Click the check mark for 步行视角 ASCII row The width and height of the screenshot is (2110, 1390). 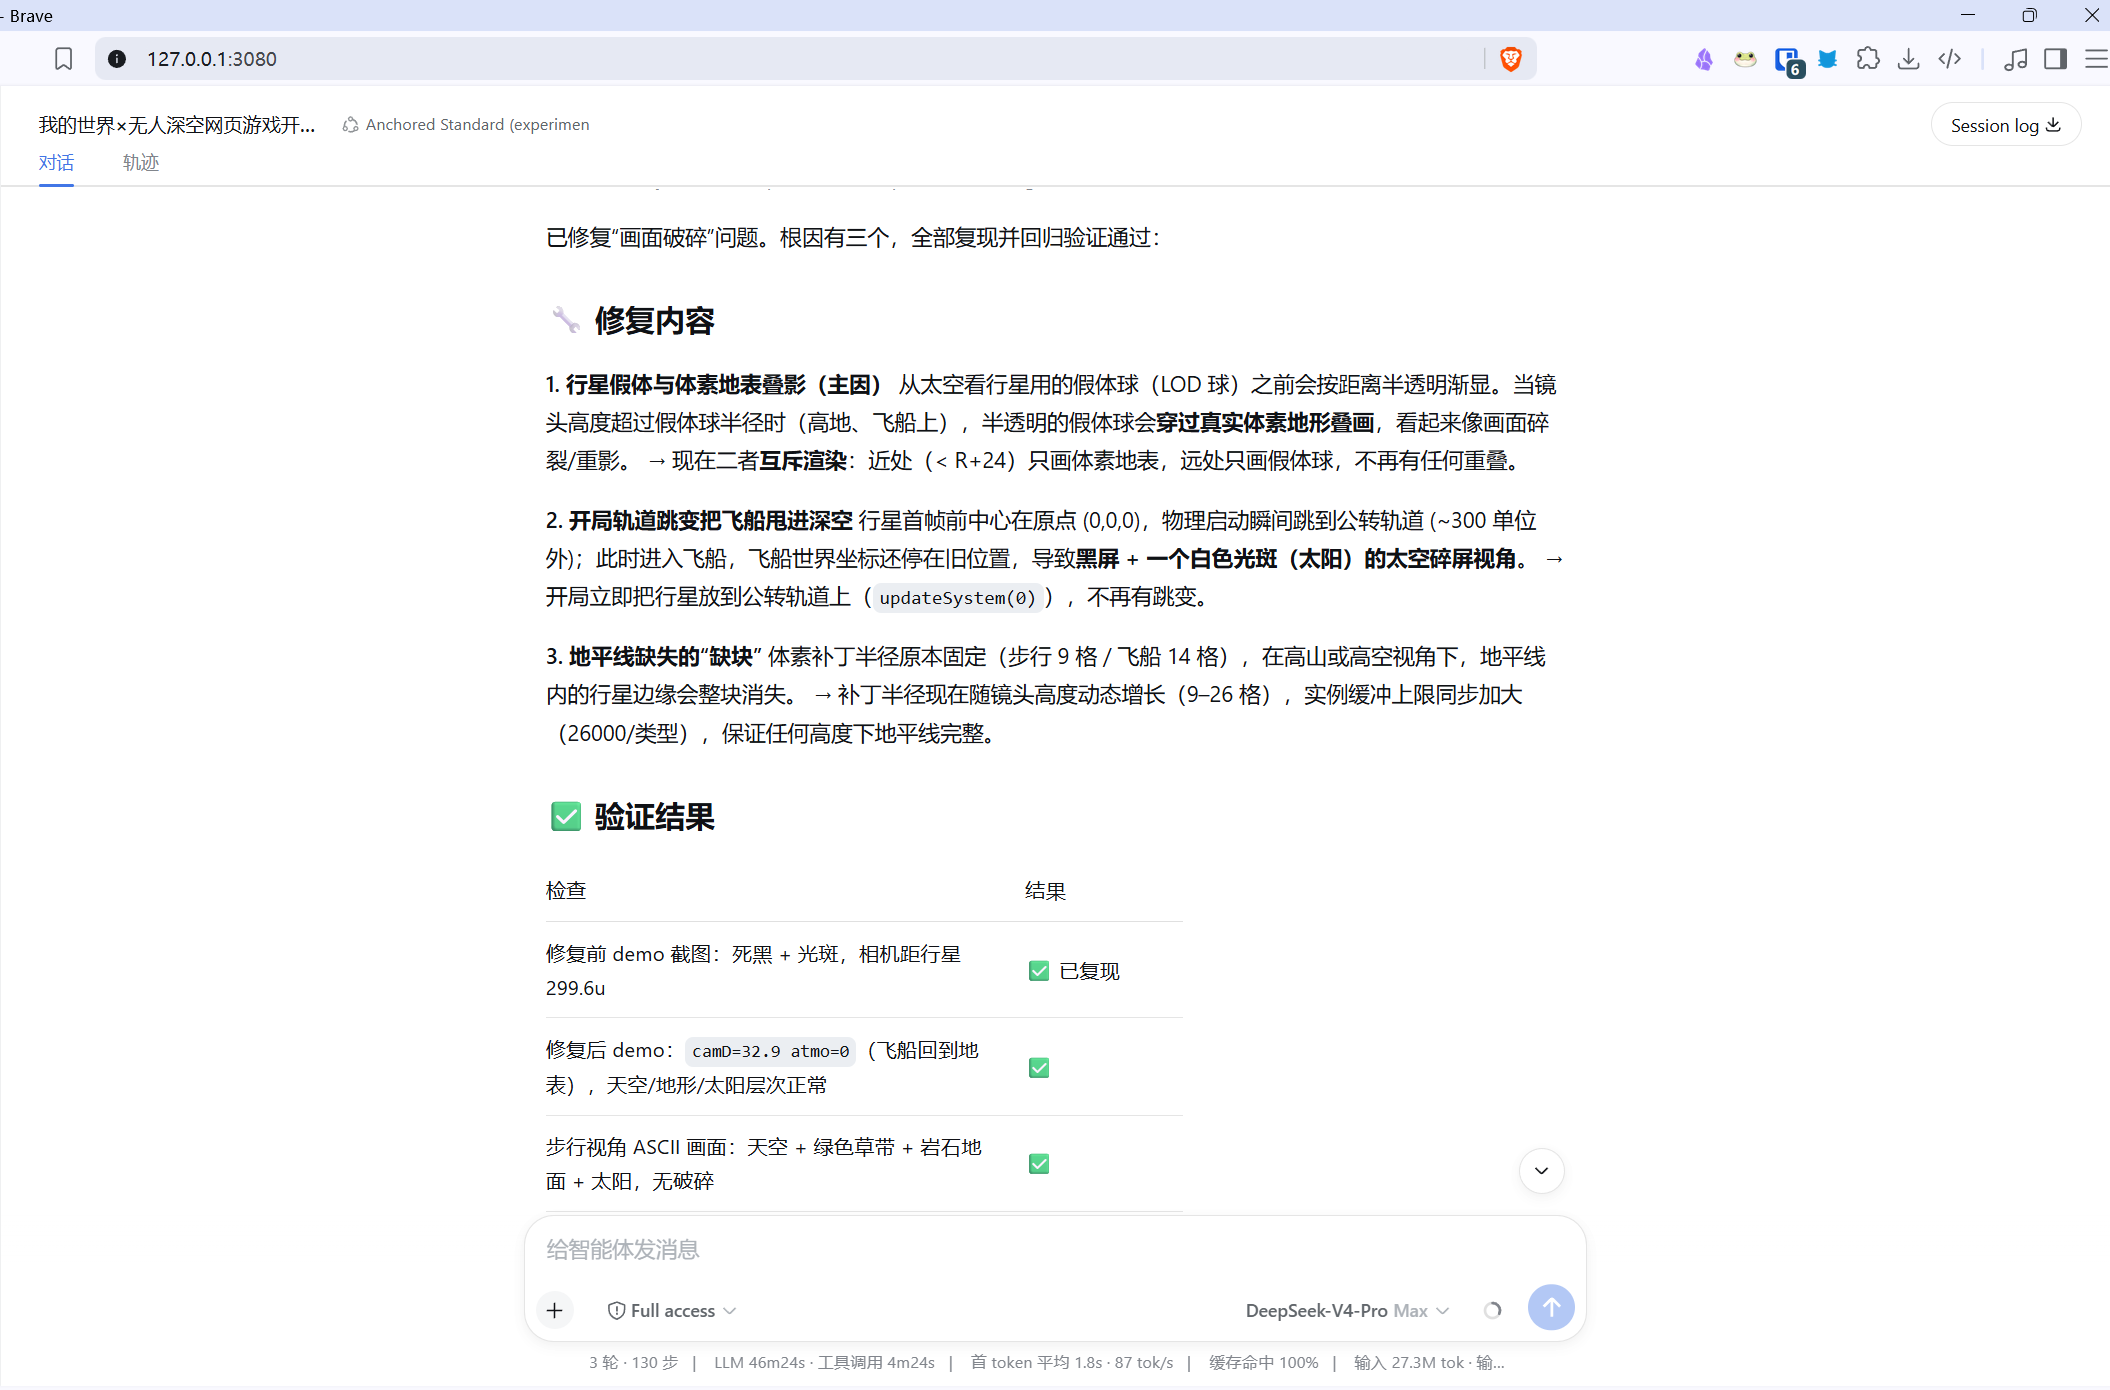(1039, 1164)
